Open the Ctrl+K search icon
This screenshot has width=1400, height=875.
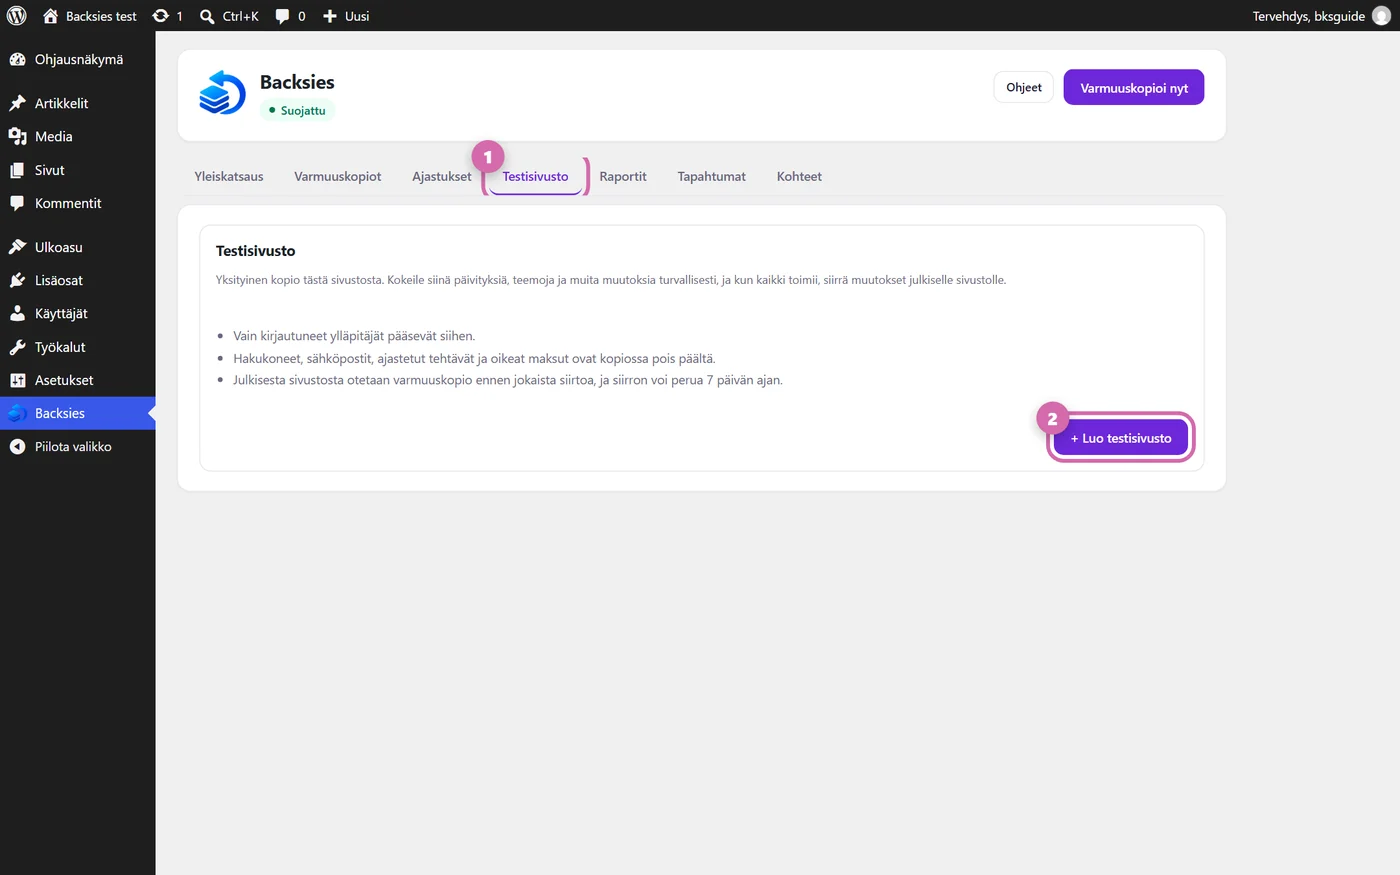point(207,16)
